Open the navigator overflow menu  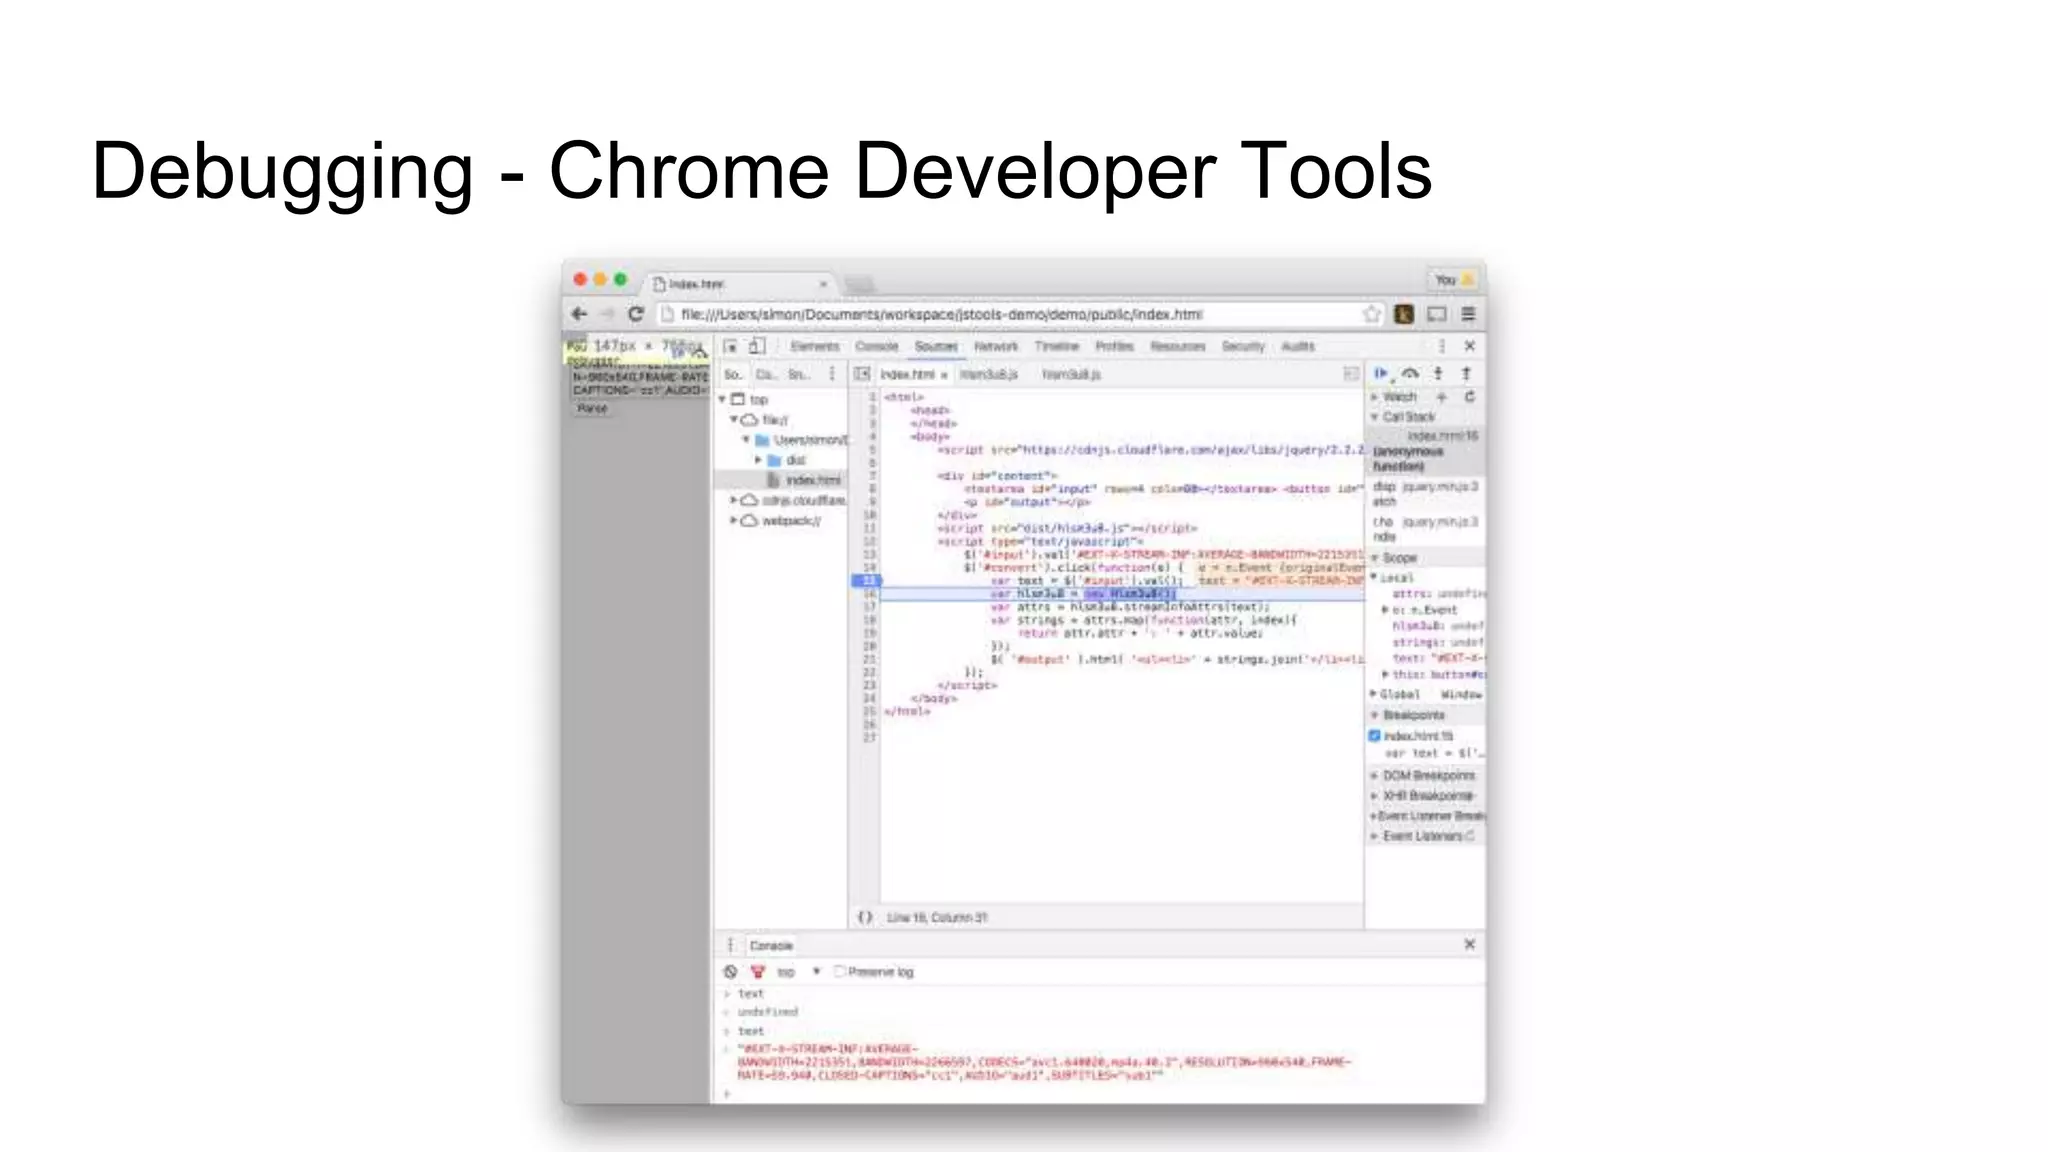point(832,374)
